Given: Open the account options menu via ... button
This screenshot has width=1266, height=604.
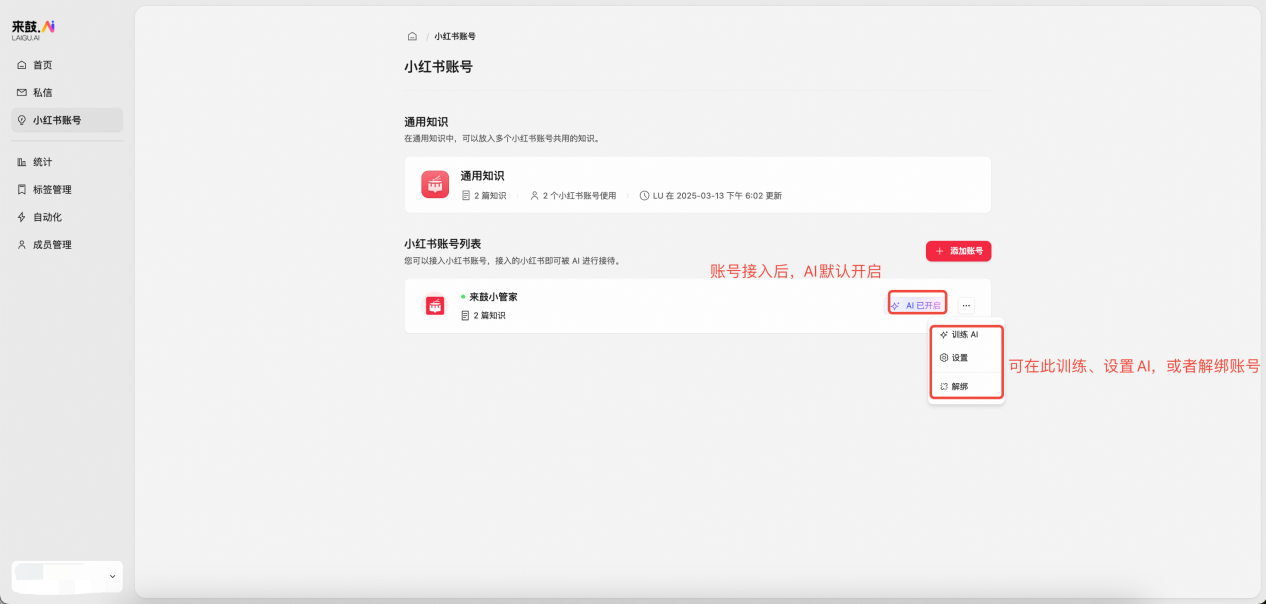Looking at the screenshot, I should coord(965,304).
